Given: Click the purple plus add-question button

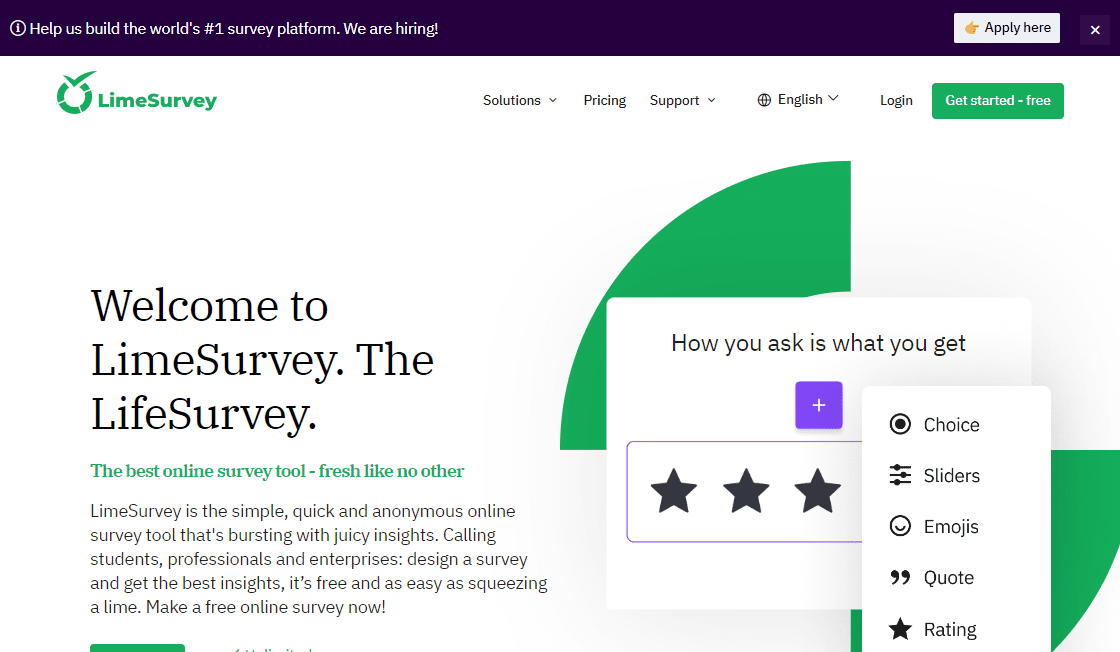Looking at the screenshot, I should tap(819, 405).
